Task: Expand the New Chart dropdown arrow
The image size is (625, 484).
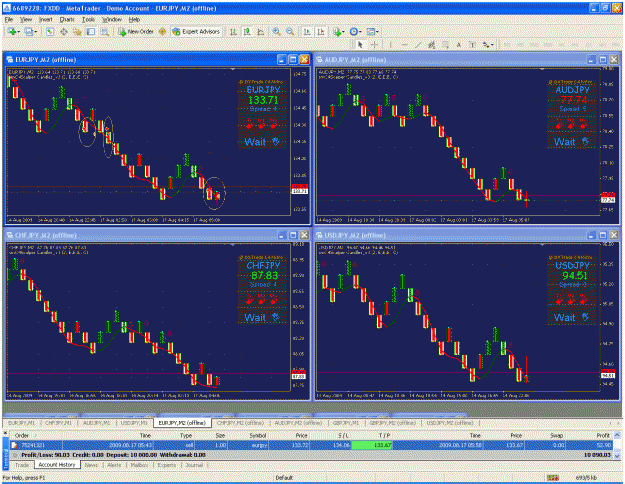Action: (x=18, y=32)
